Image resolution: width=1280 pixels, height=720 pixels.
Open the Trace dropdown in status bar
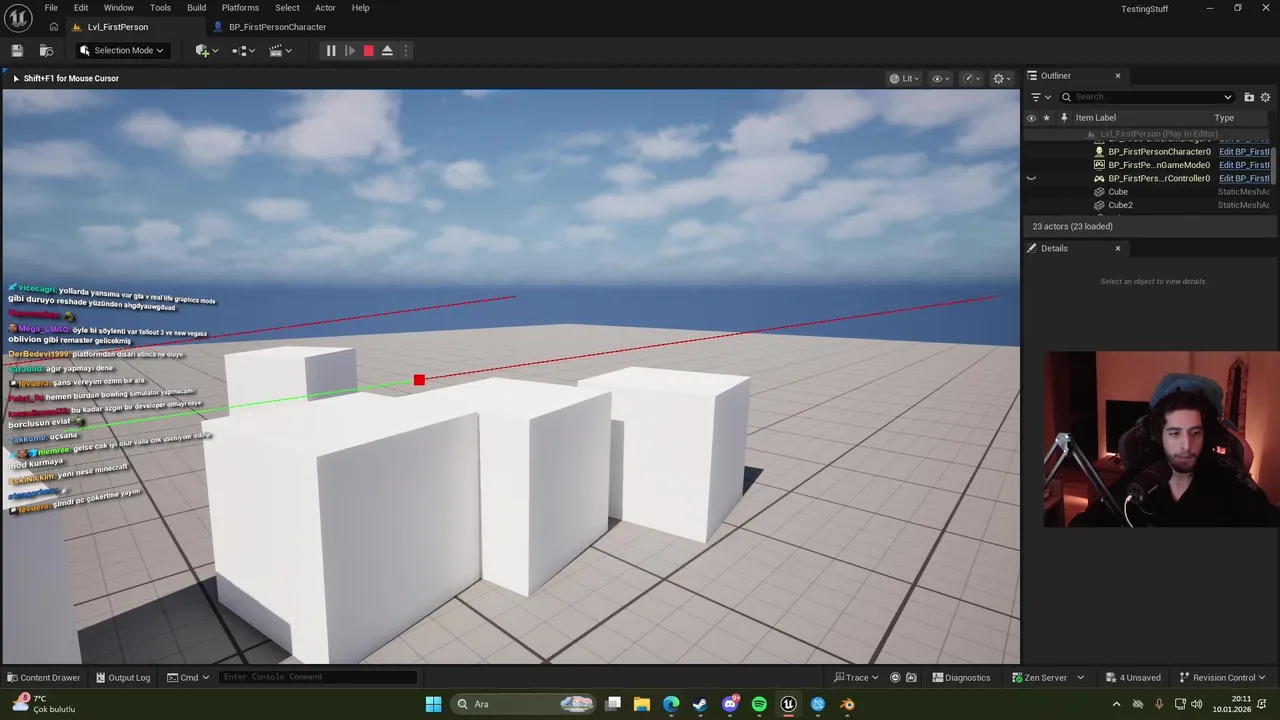point(856,677)
